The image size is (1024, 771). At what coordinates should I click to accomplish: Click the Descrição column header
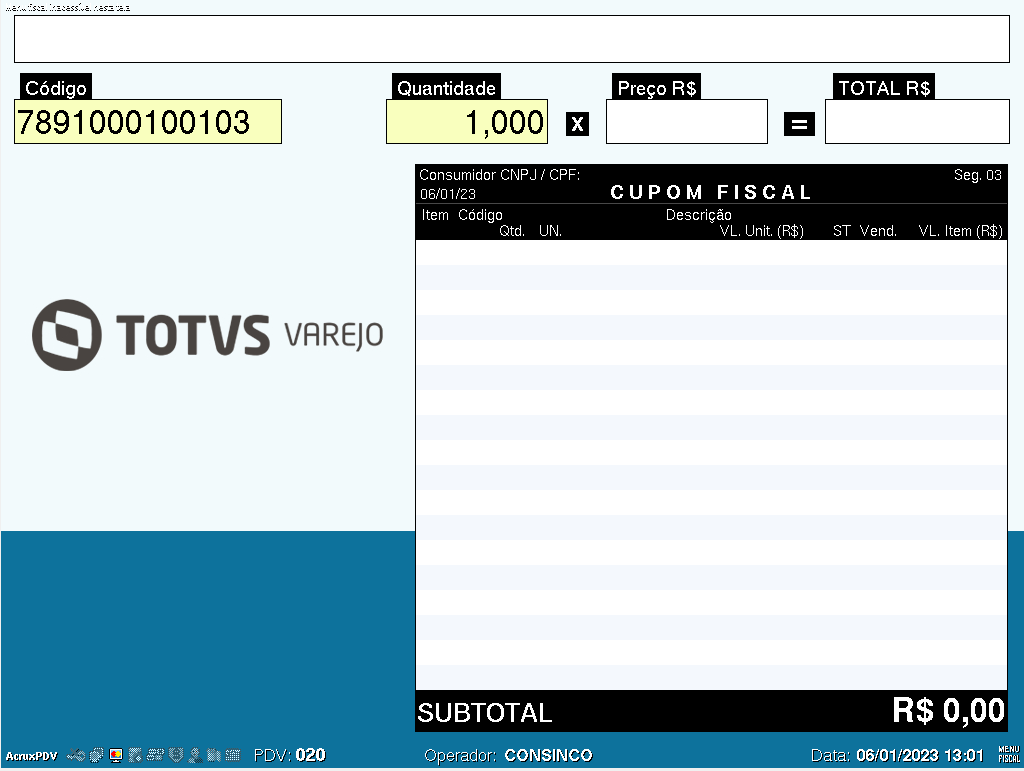point(698,215)
